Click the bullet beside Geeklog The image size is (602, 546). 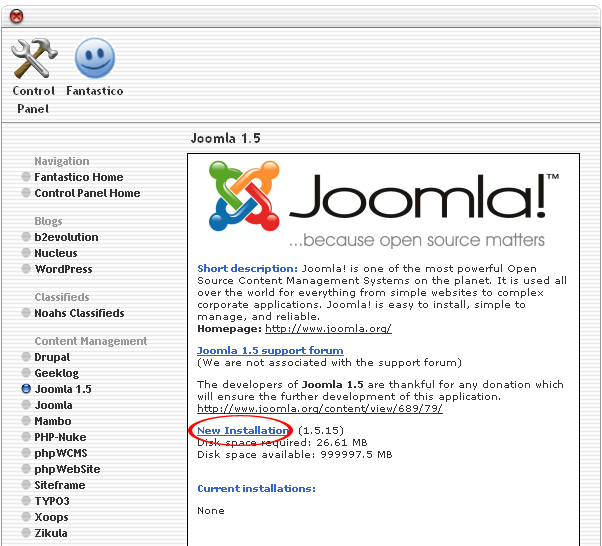pos(26,373)
